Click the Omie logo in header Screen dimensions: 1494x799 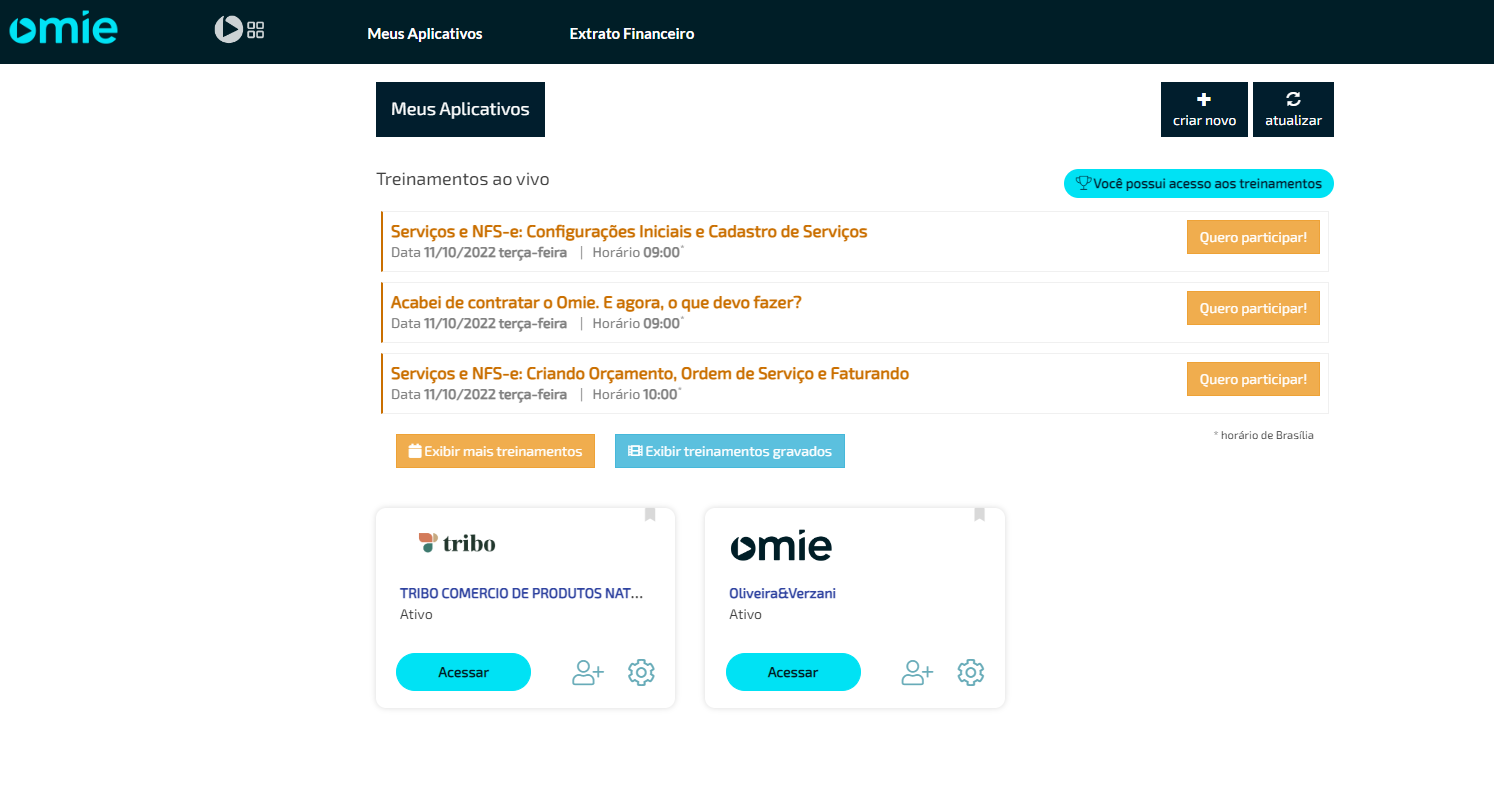click(63, 30)
